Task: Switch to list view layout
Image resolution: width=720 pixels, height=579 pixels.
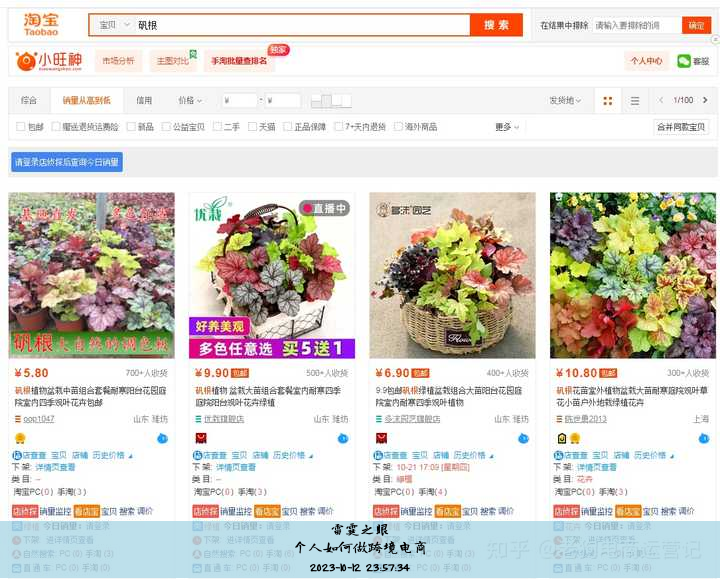Action: 634,101
